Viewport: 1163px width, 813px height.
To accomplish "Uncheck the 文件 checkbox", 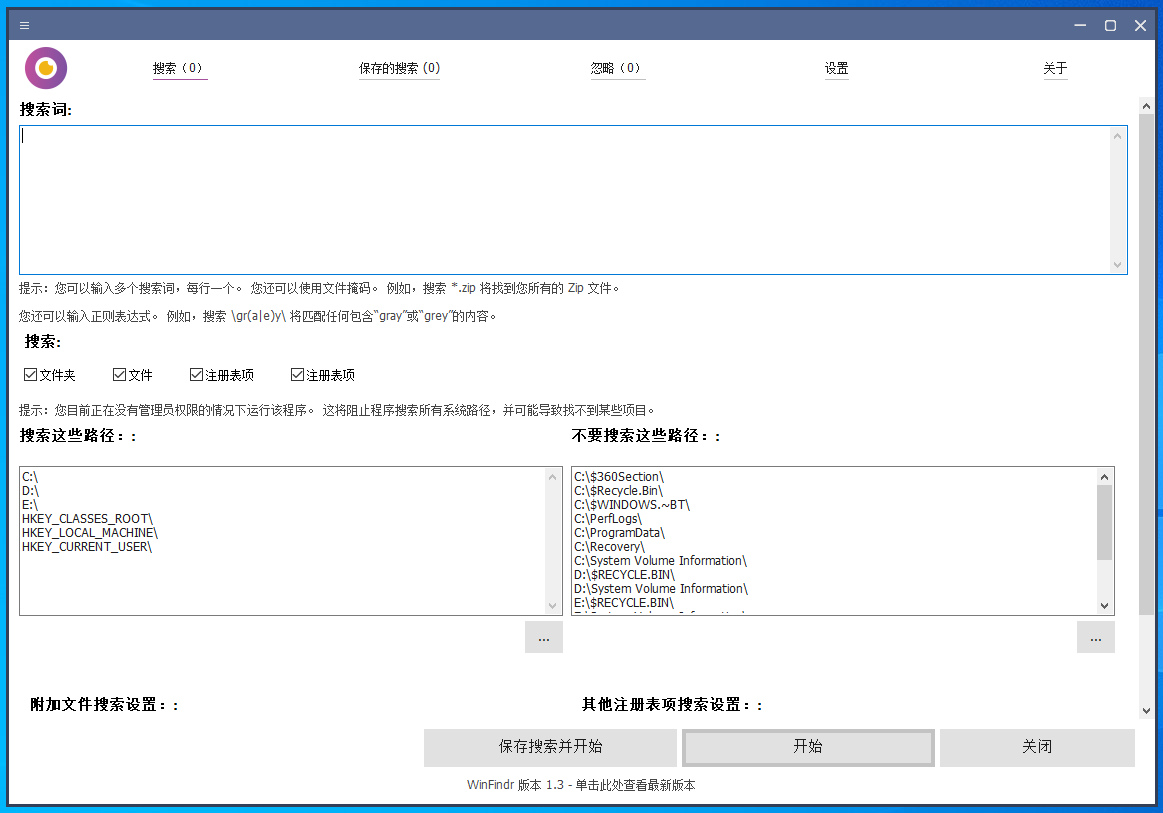I will coord(120,375).
